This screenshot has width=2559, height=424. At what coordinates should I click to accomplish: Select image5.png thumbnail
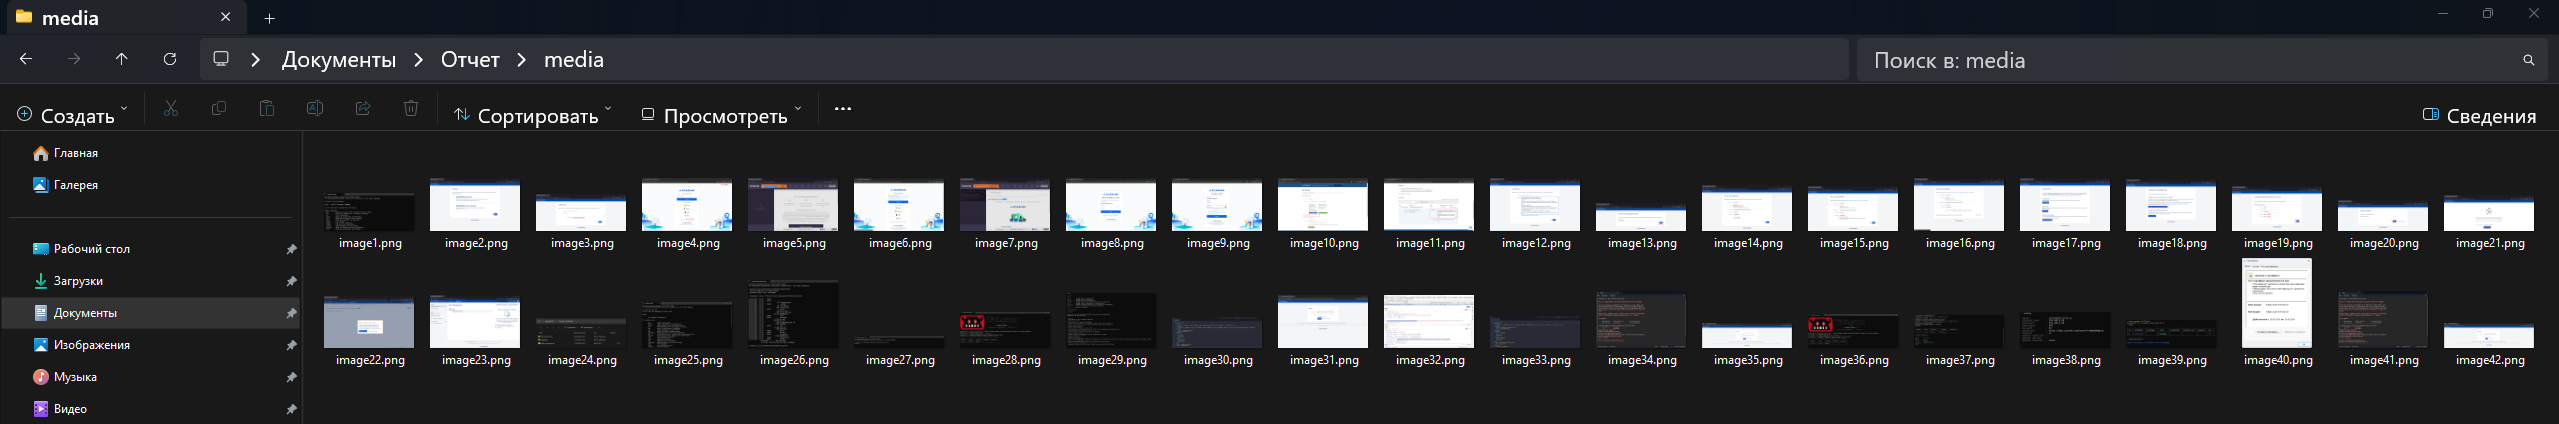tap(793, 205)
